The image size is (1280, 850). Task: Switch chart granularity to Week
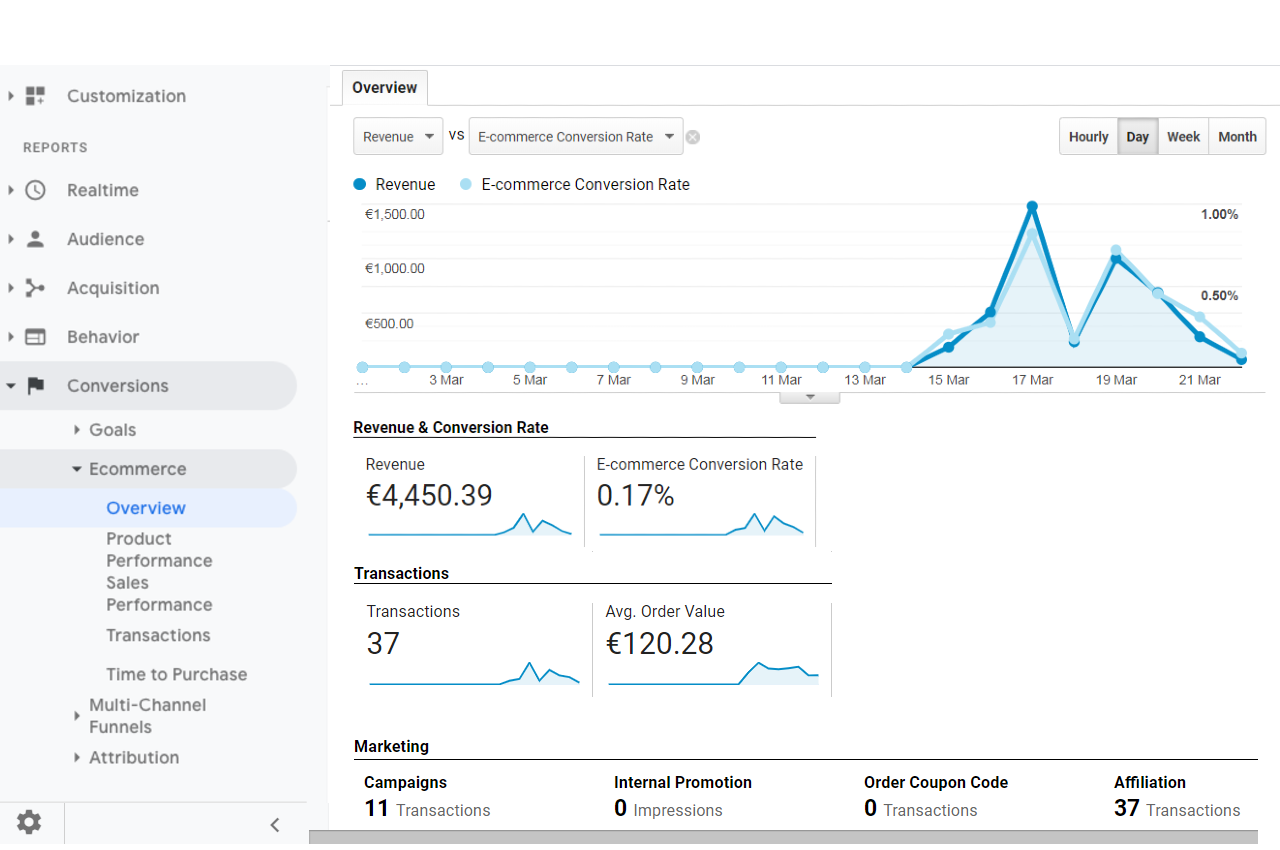[1183, 137]
